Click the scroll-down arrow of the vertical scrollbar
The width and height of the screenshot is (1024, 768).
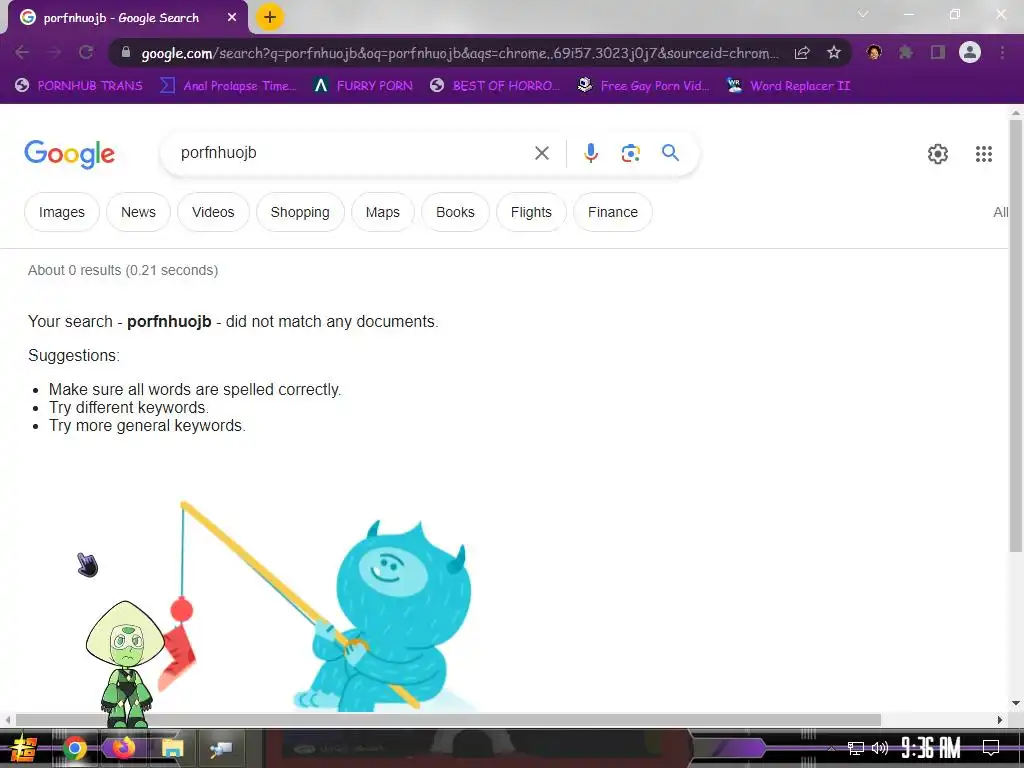pyautogui.click(x=1016, y=703)
